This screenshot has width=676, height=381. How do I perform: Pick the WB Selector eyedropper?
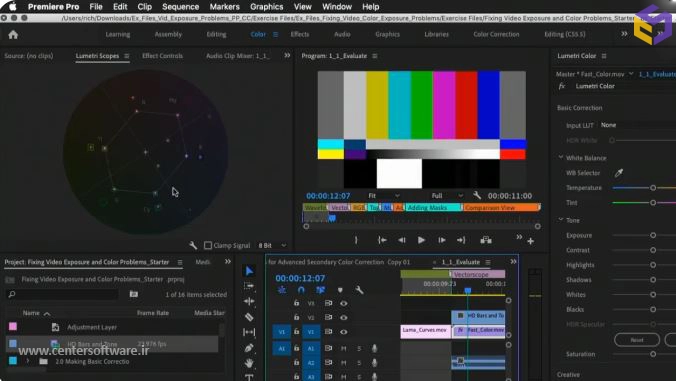coord(619,173)
